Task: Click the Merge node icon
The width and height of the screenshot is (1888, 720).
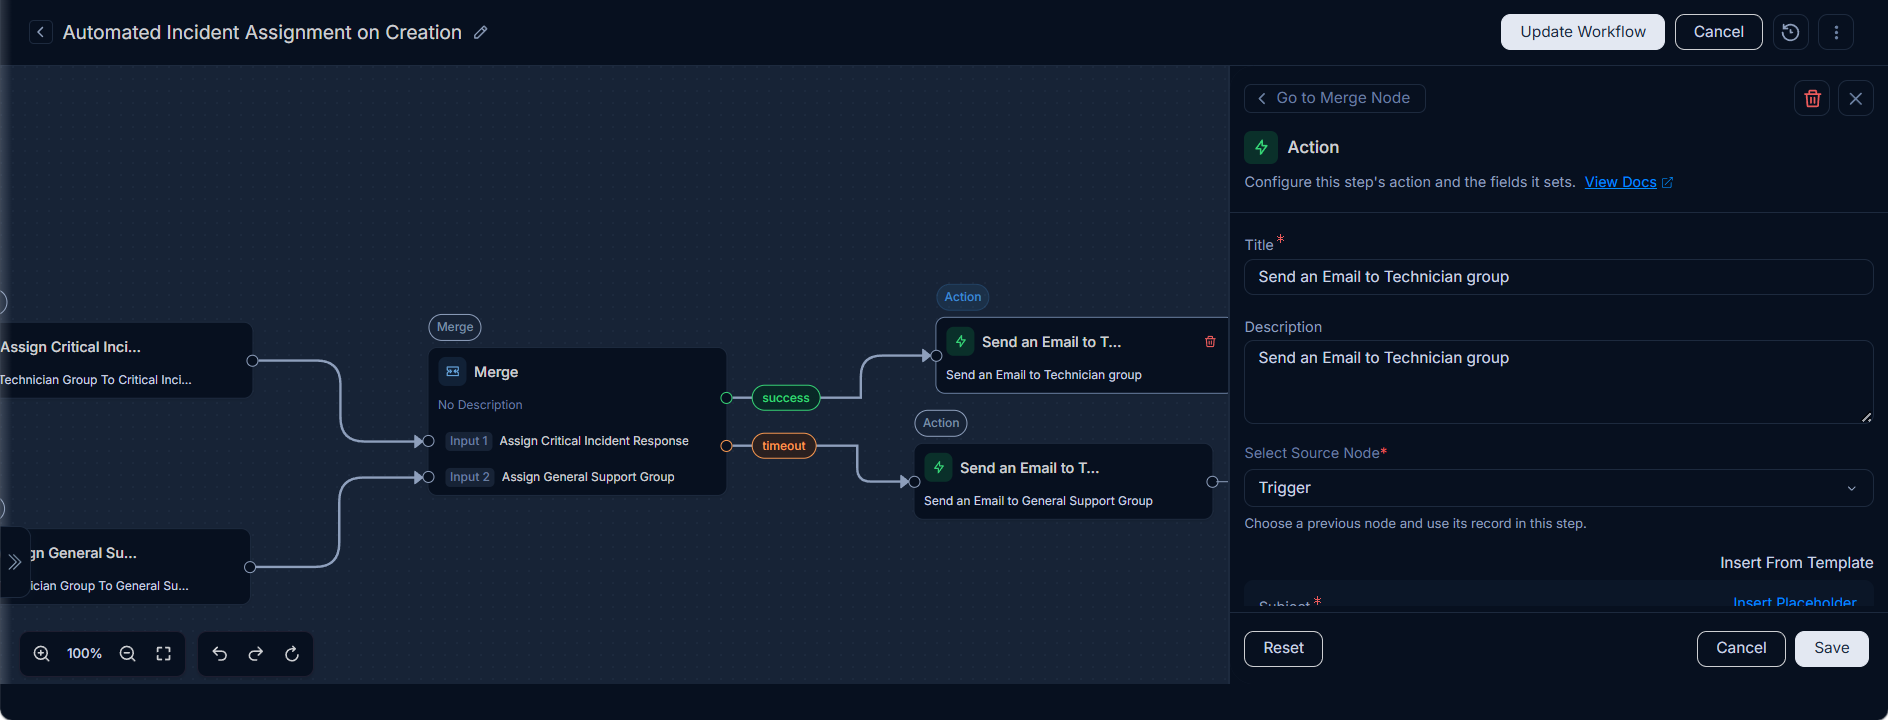Action: coord(453,372)
